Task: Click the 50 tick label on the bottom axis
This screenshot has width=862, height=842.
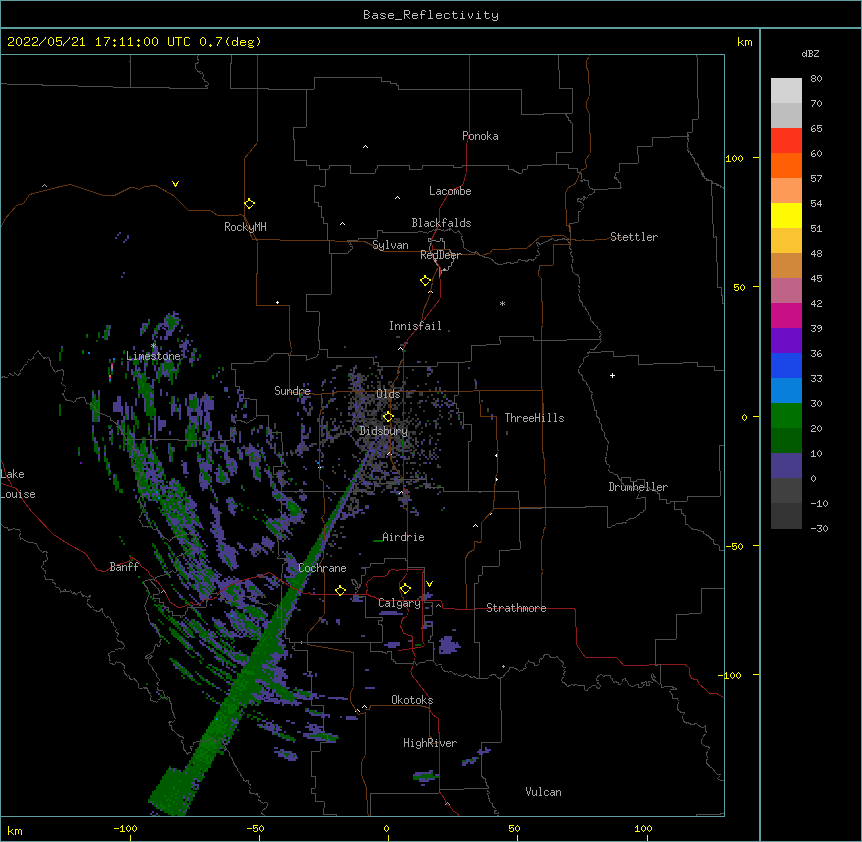Action: pos(514,828)
